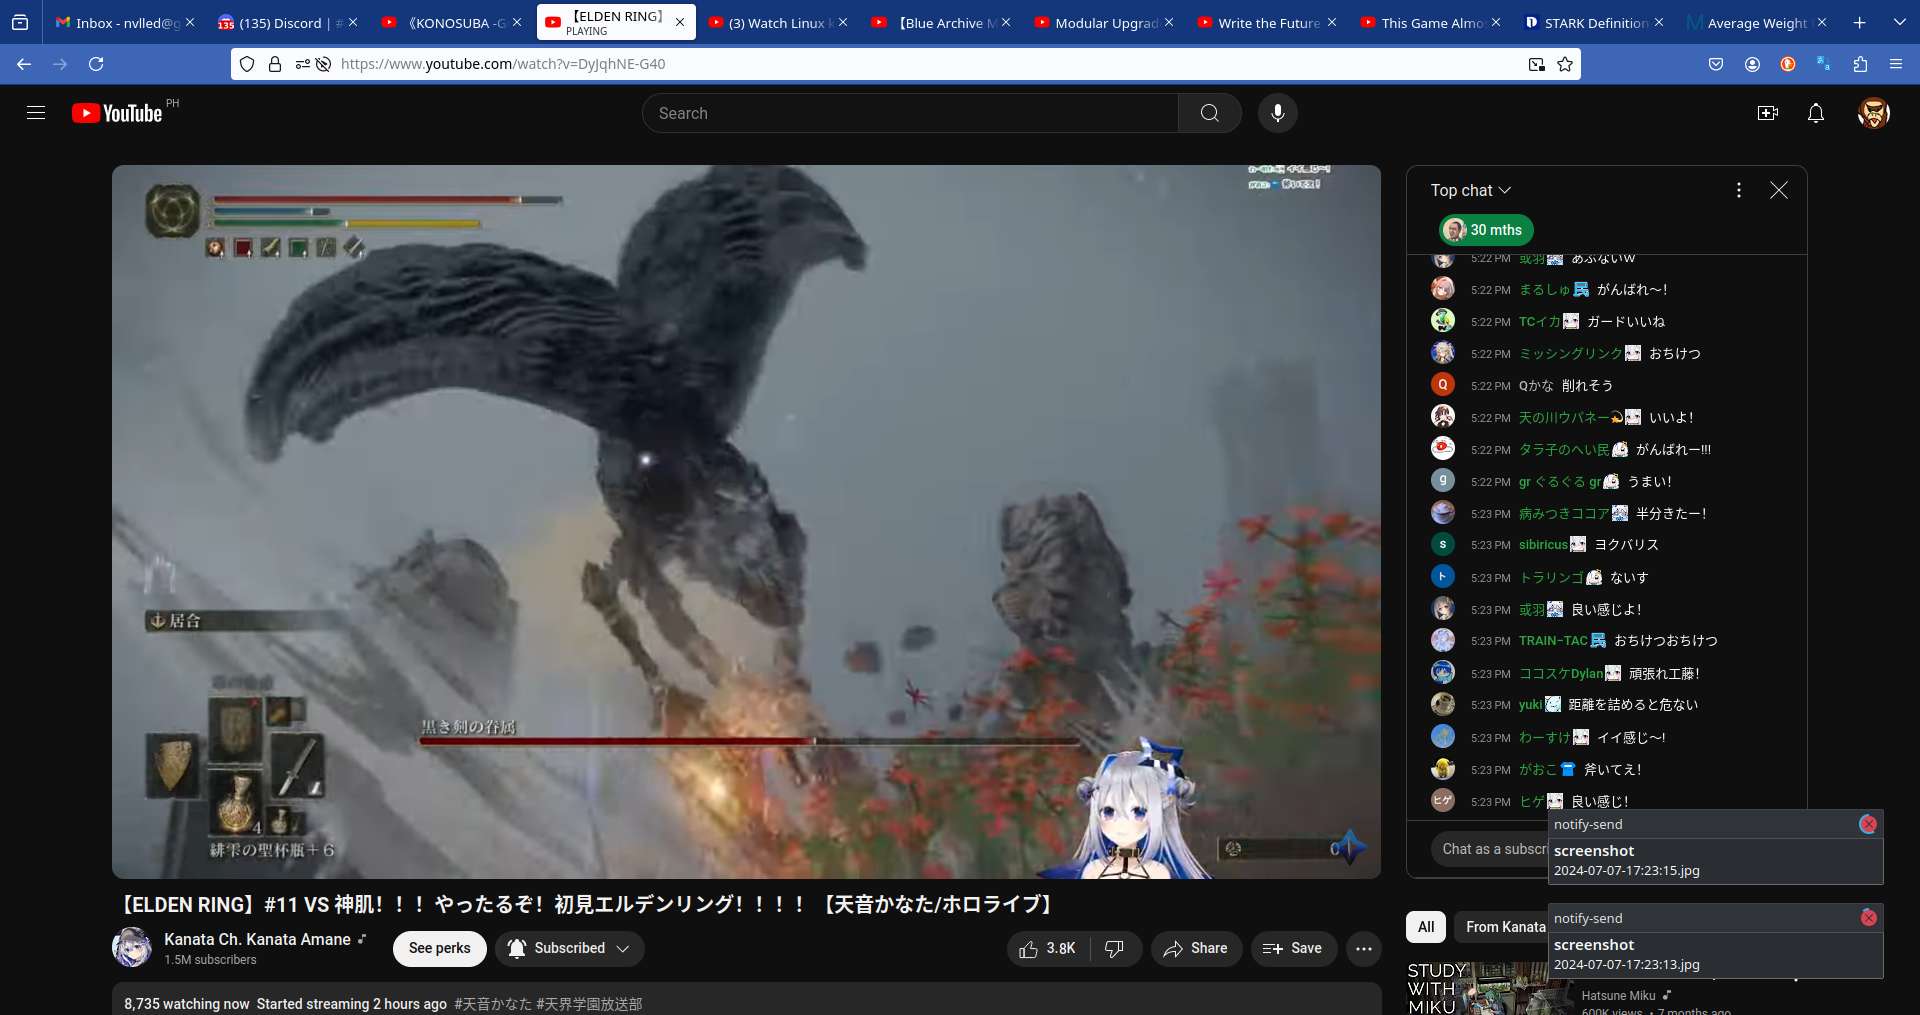Open picture-in-picture icon in address bar

pos(1537,64)
